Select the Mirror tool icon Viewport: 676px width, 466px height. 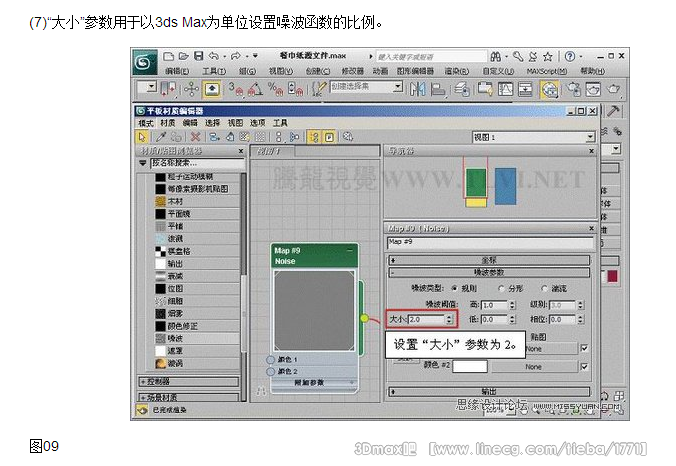417,89
